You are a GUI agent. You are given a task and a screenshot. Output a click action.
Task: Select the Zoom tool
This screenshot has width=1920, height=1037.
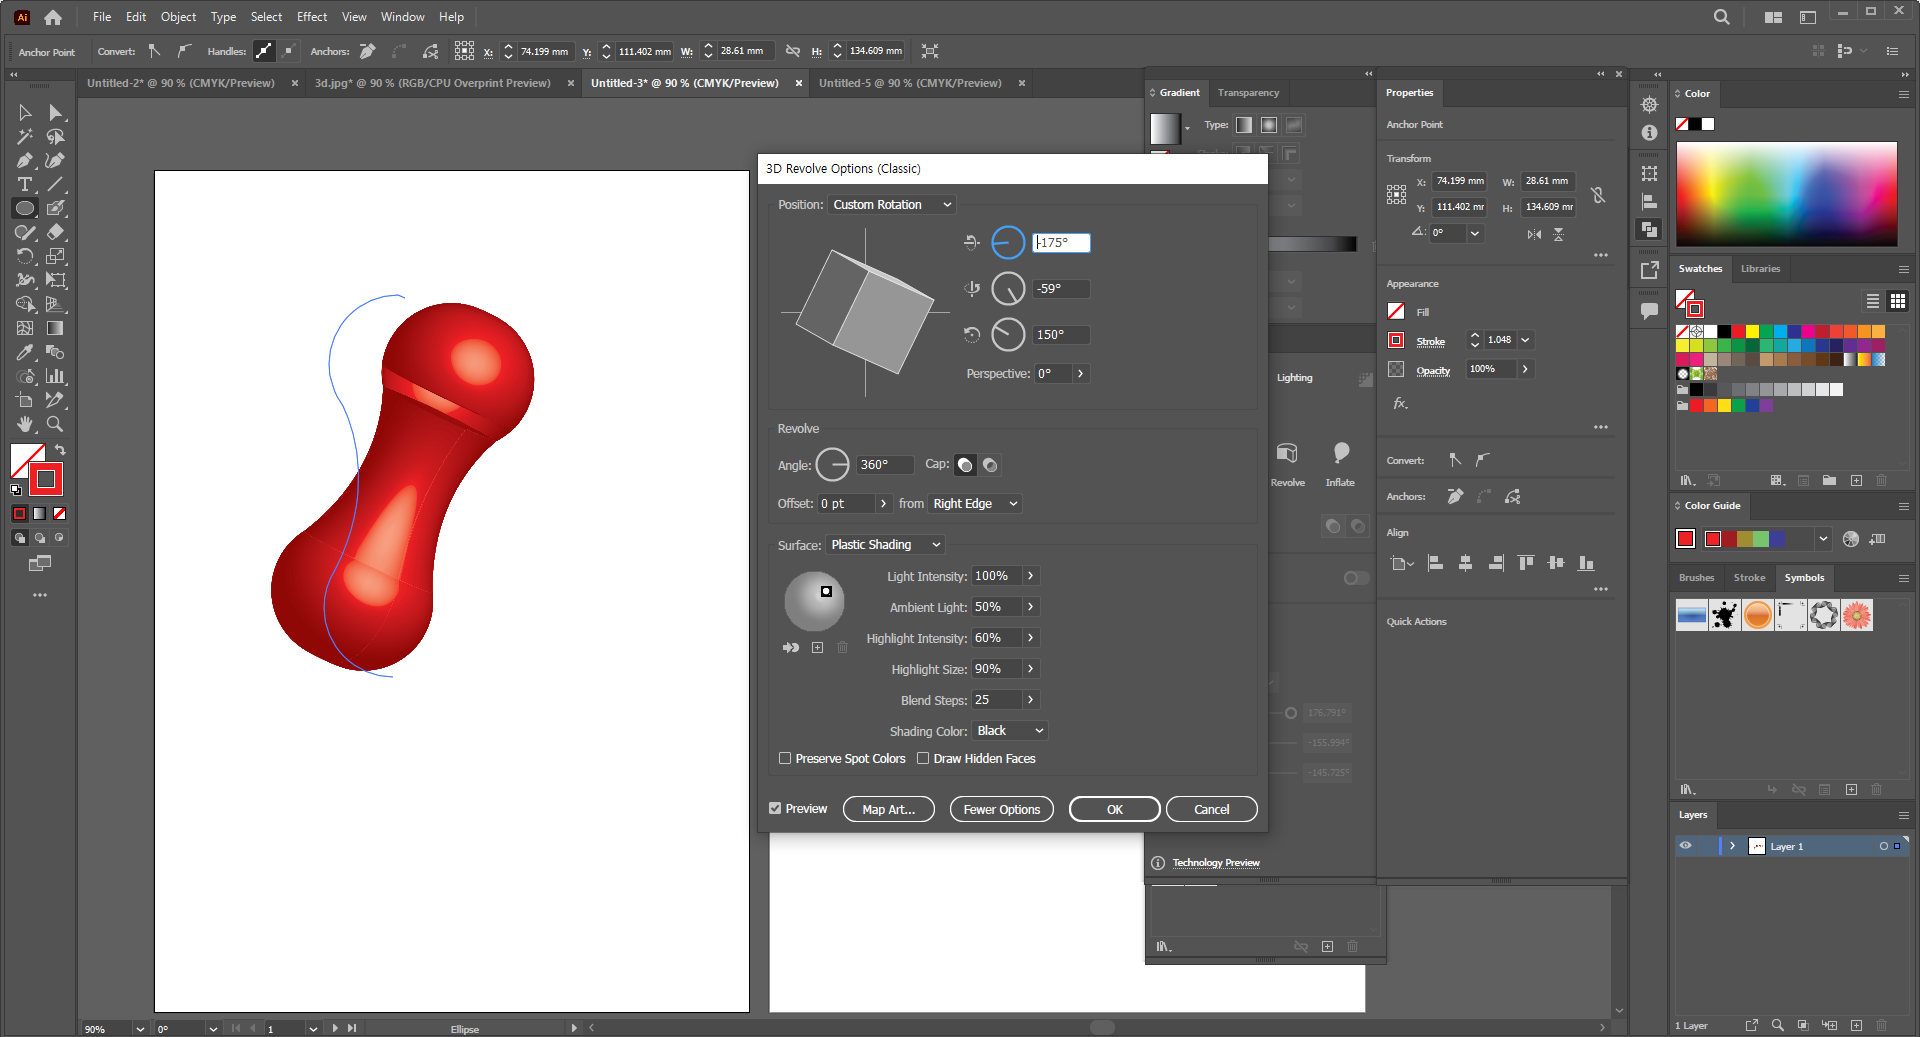[56, 424]
